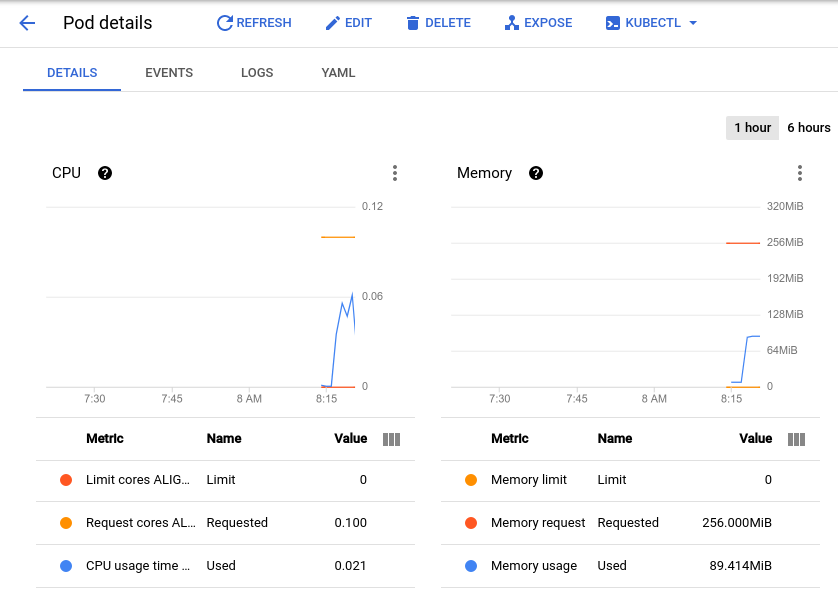This screenshot has width=838, height=602.
Task: Click the Memory limit metric name
Action: click(x=529, y=480)
